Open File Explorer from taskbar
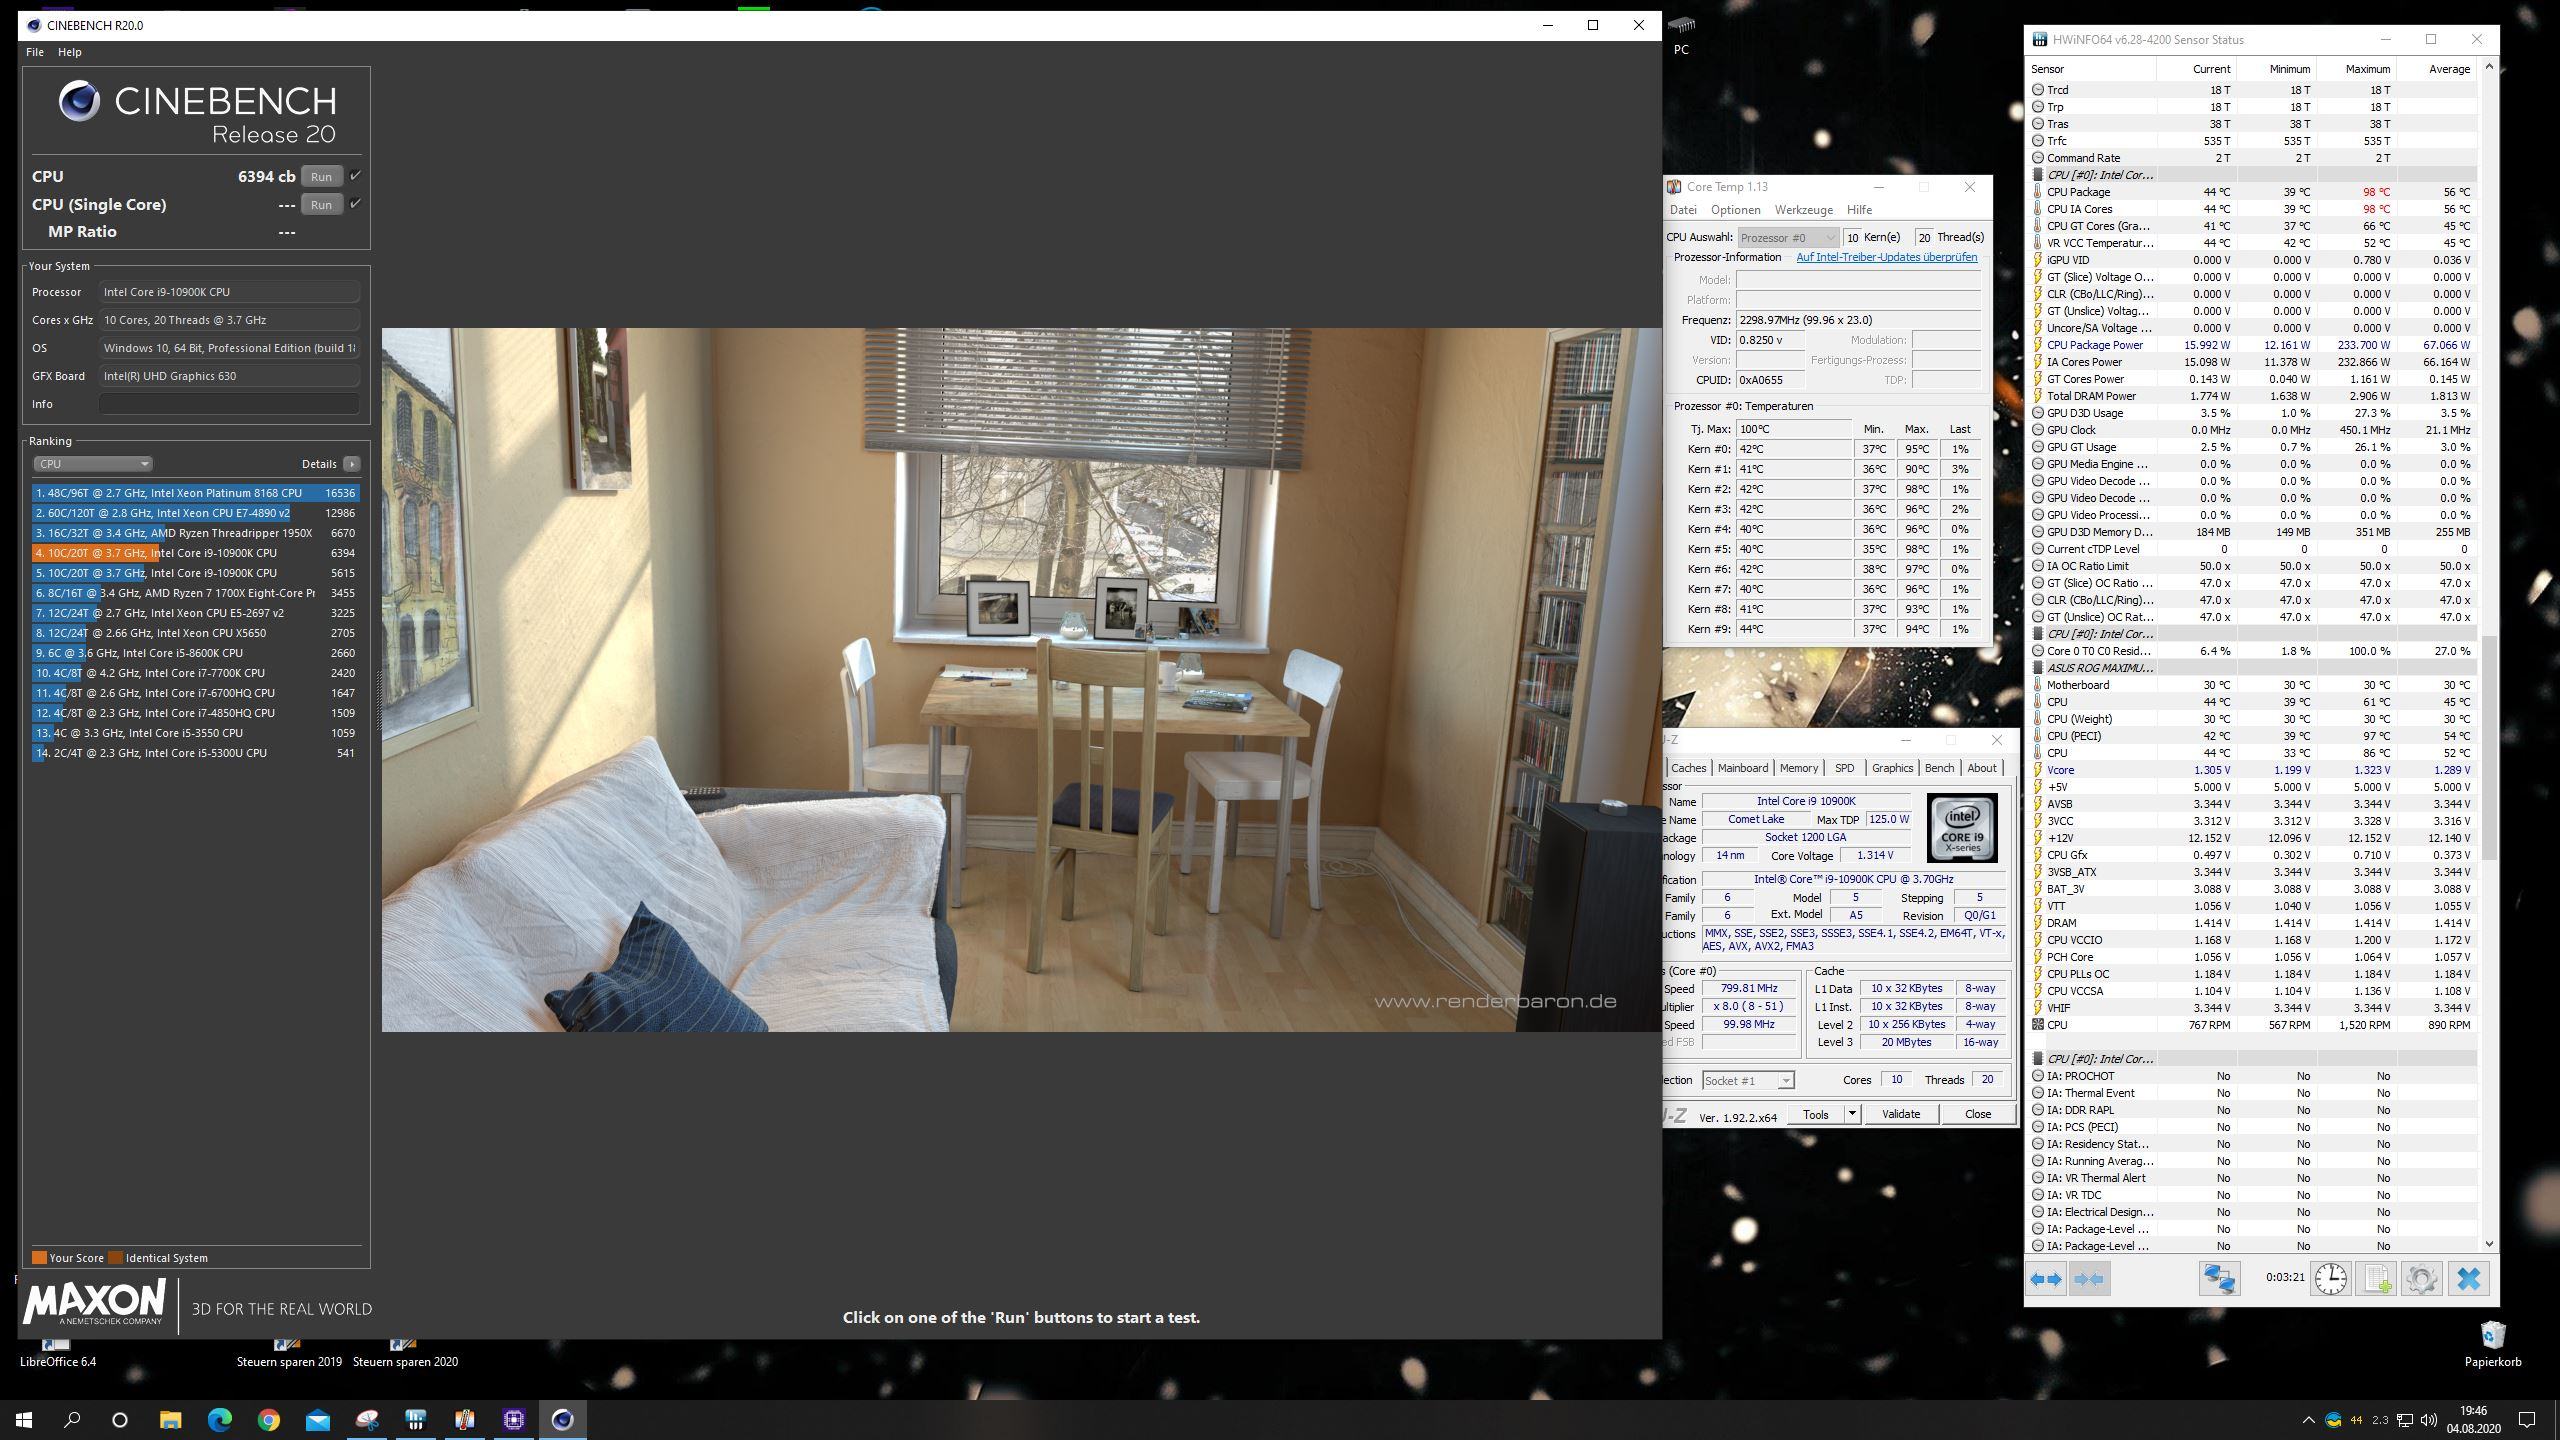This screenshot has height=1440, width=2560. (x=171, y=1419)
